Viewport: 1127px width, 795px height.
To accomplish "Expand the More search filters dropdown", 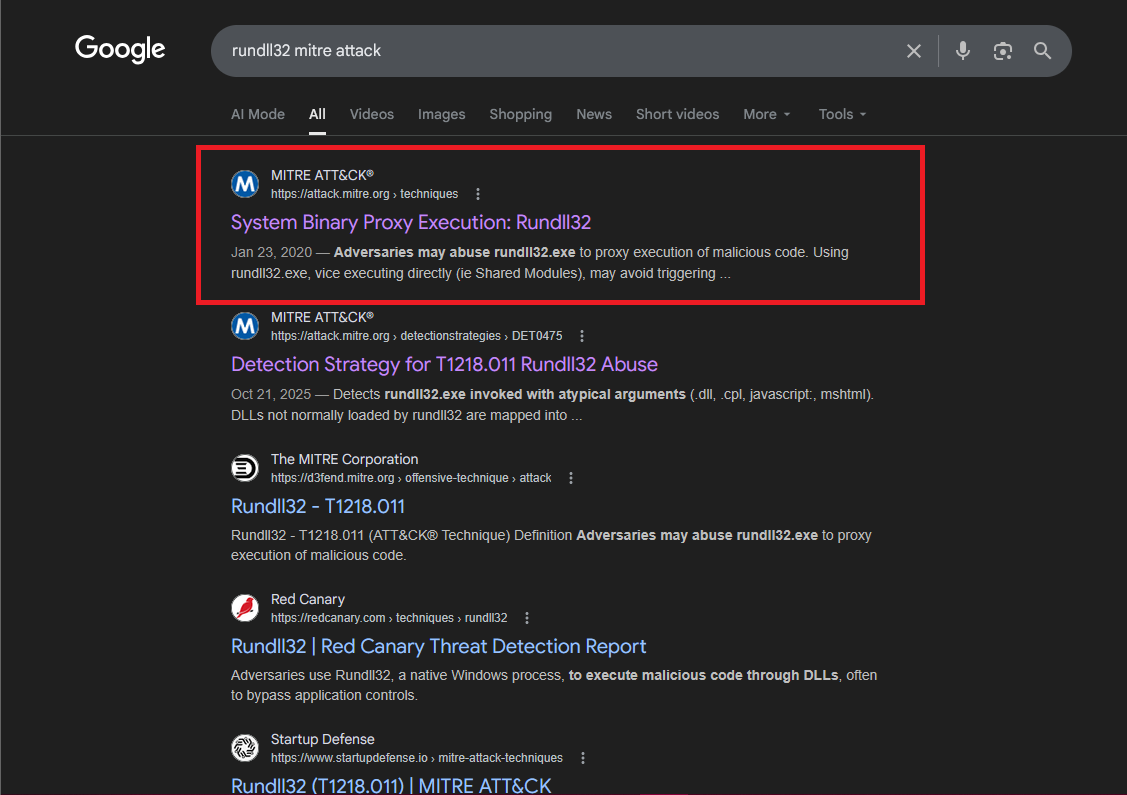I will [x=766, y=114].
